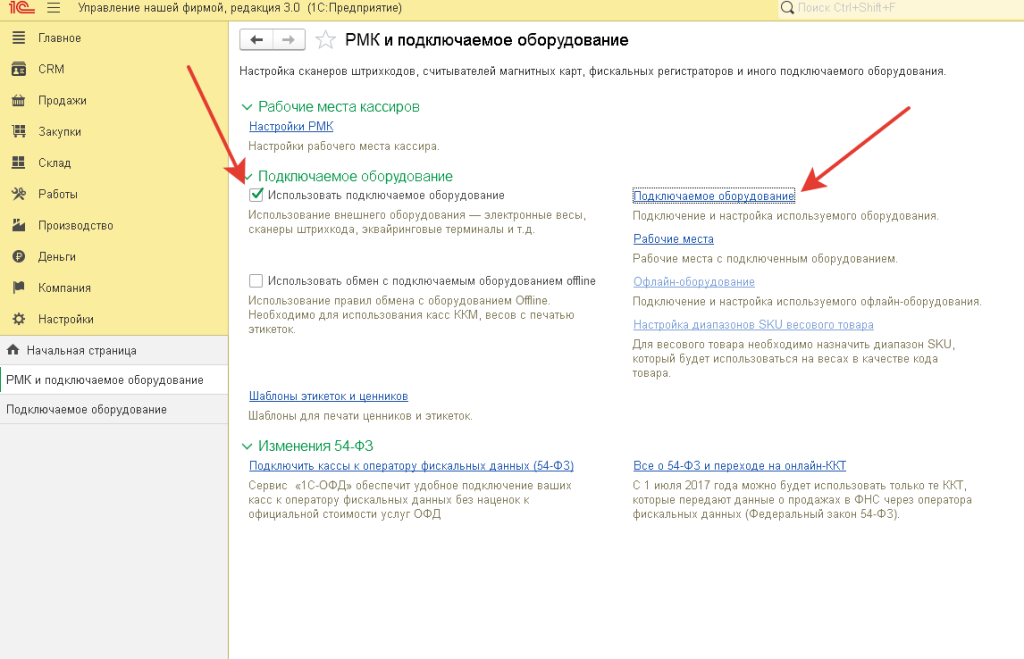The image size is (1024, 659).
Task: Click the Деньги coin icon
Action: [x=19, y=257]
